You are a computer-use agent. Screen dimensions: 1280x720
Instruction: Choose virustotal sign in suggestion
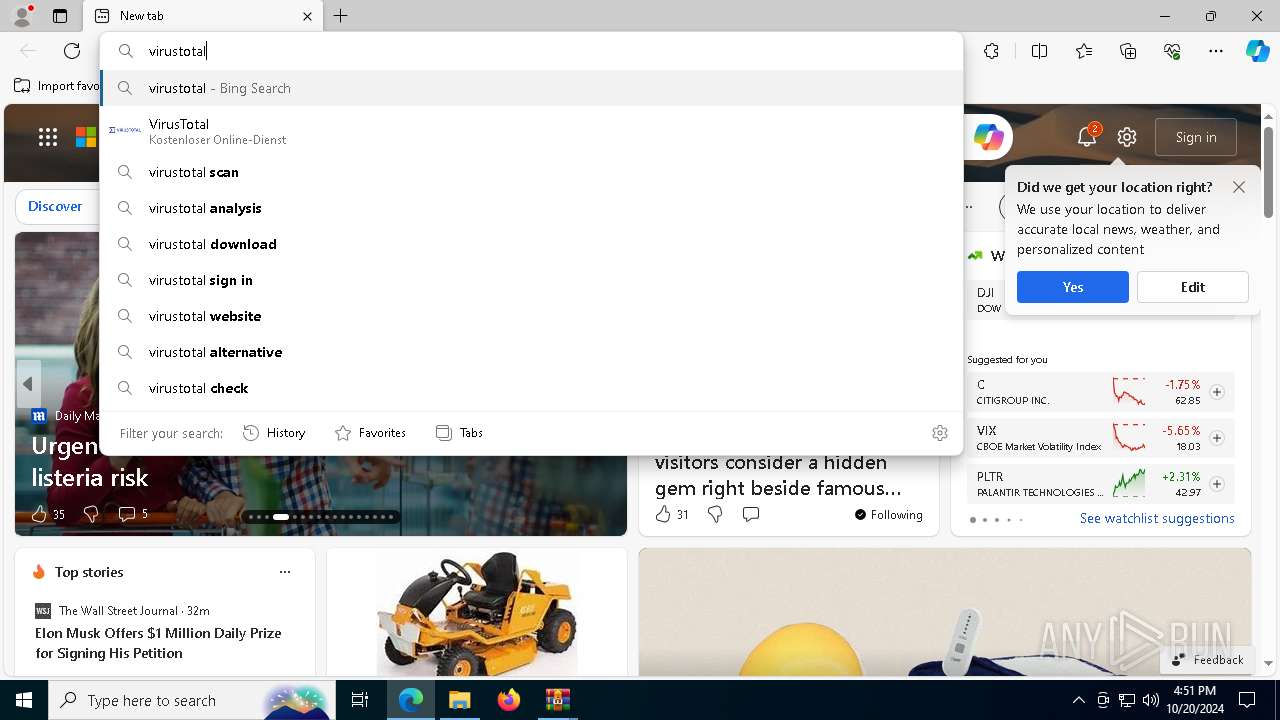click(532, 280)
